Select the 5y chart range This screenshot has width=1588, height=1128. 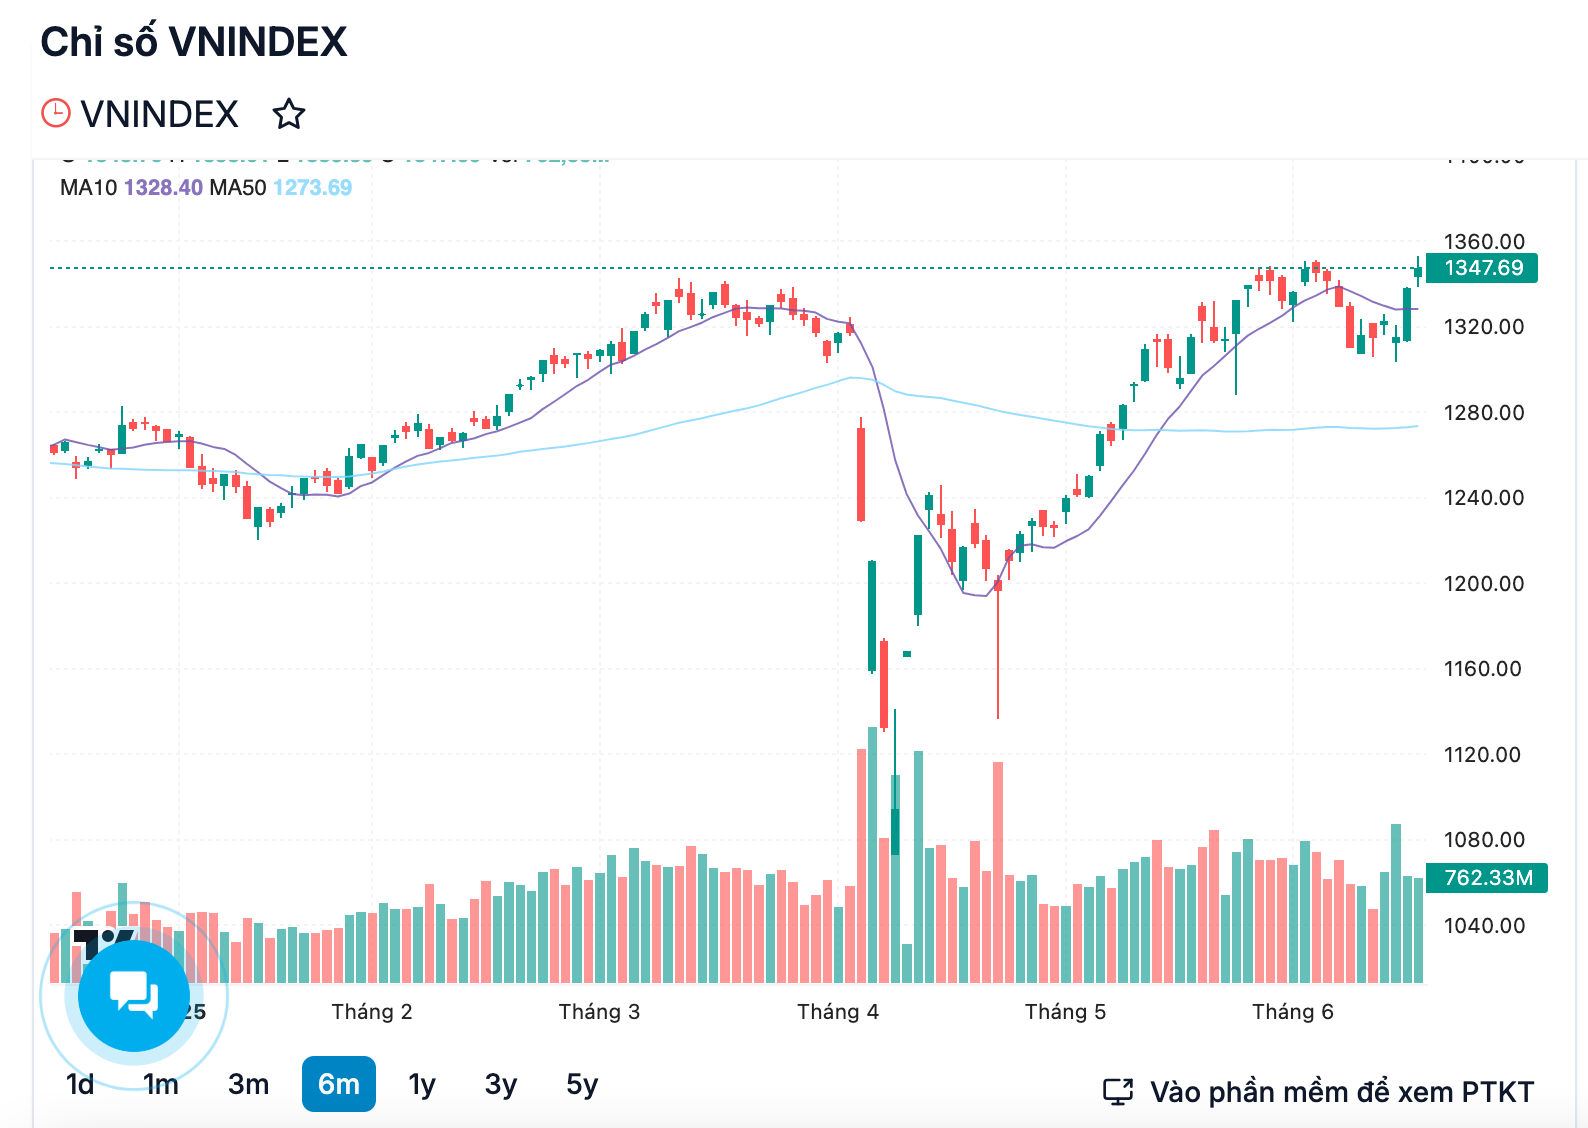pyautogui.click(x=582, y=1084)
